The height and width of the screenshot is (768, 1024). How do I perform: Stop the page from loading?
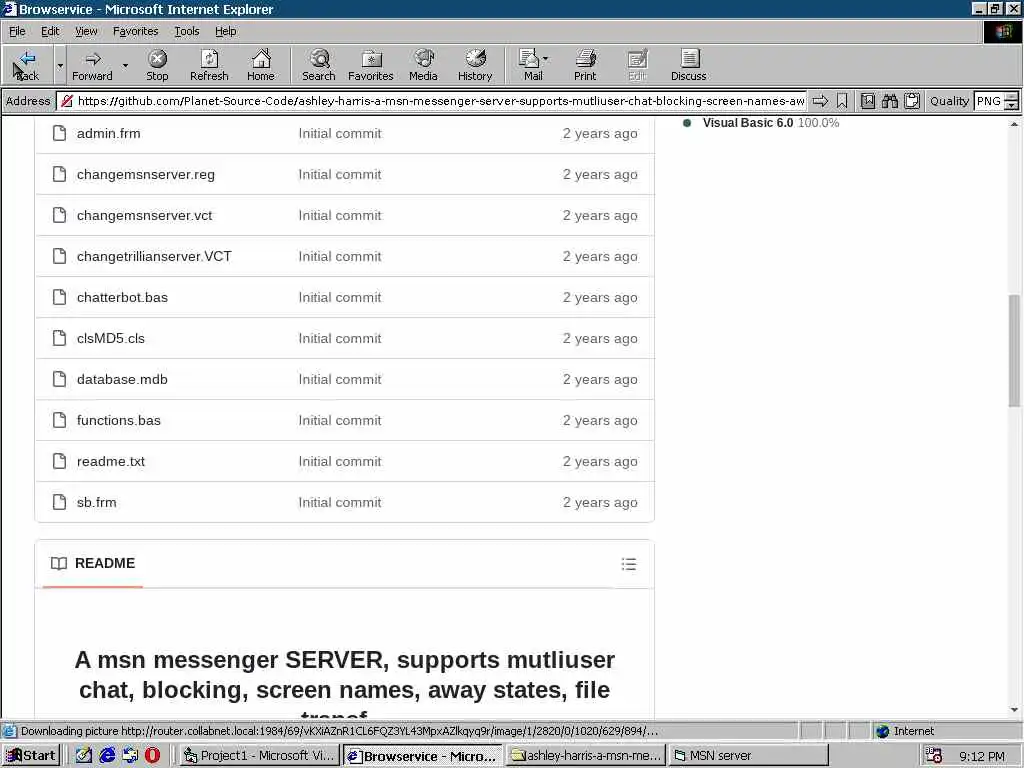[157, 65]
